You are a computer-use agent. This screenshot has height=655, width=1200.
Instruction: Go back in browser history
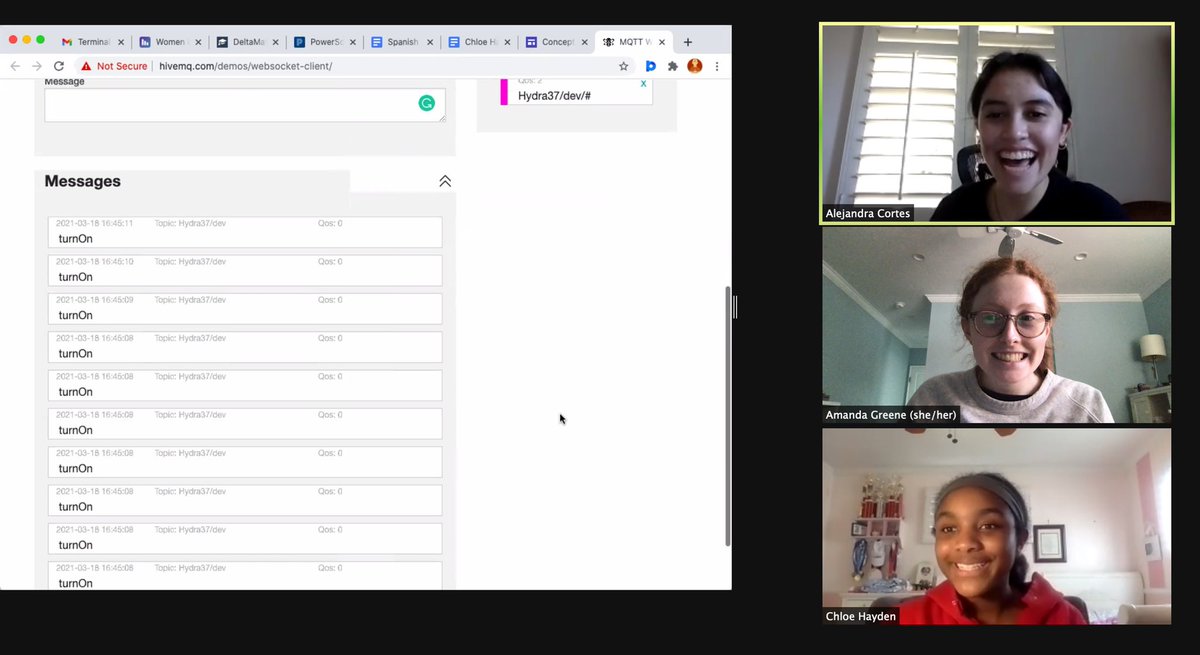point(15,66)
